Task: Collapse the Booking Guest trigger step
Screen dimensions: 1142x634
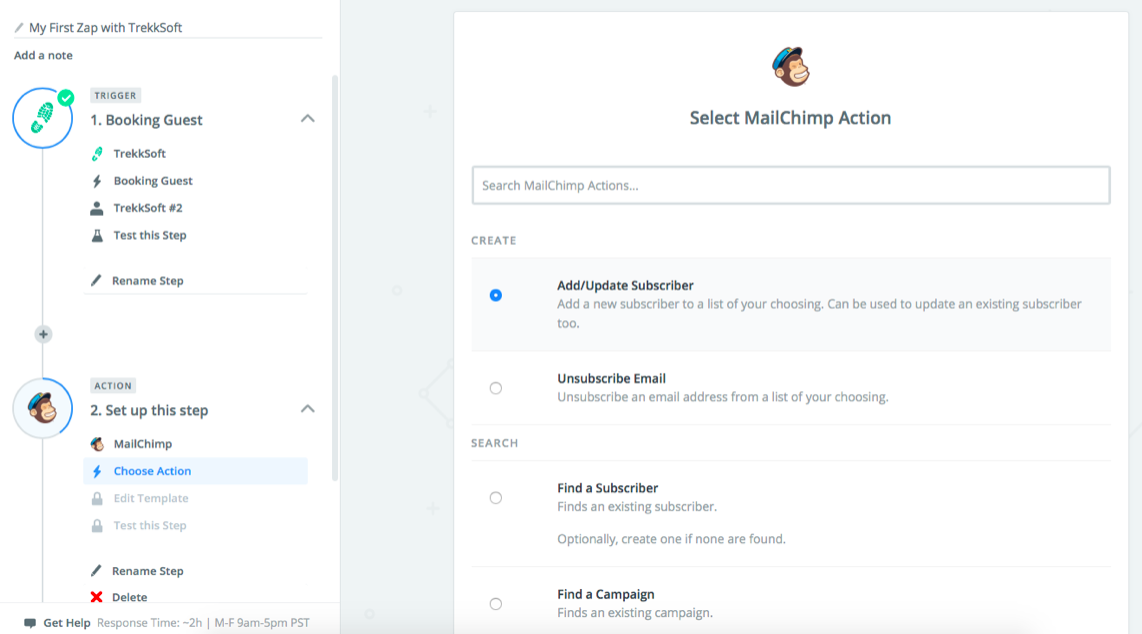Action: point(308,119)
